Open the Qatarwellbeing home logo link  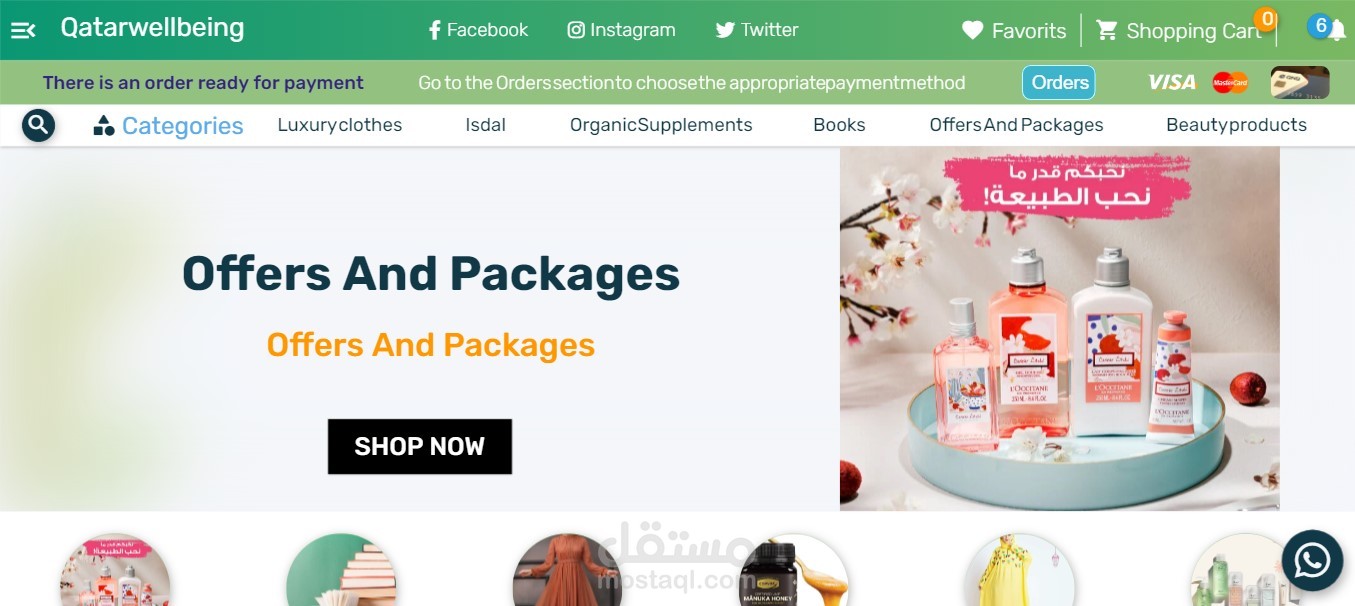[x=152, y=28]
